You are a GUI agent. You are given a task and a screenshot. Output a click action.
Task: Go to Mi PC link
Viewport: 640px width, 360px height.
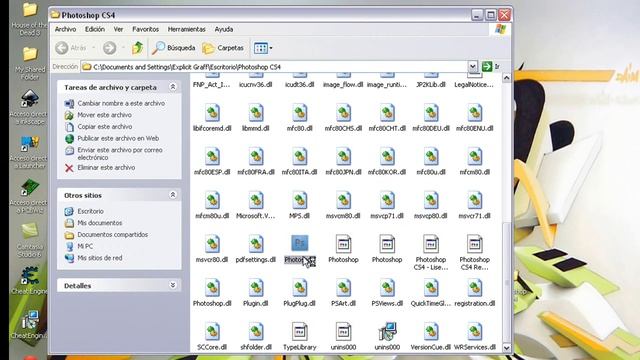click(x=85, y=246)
